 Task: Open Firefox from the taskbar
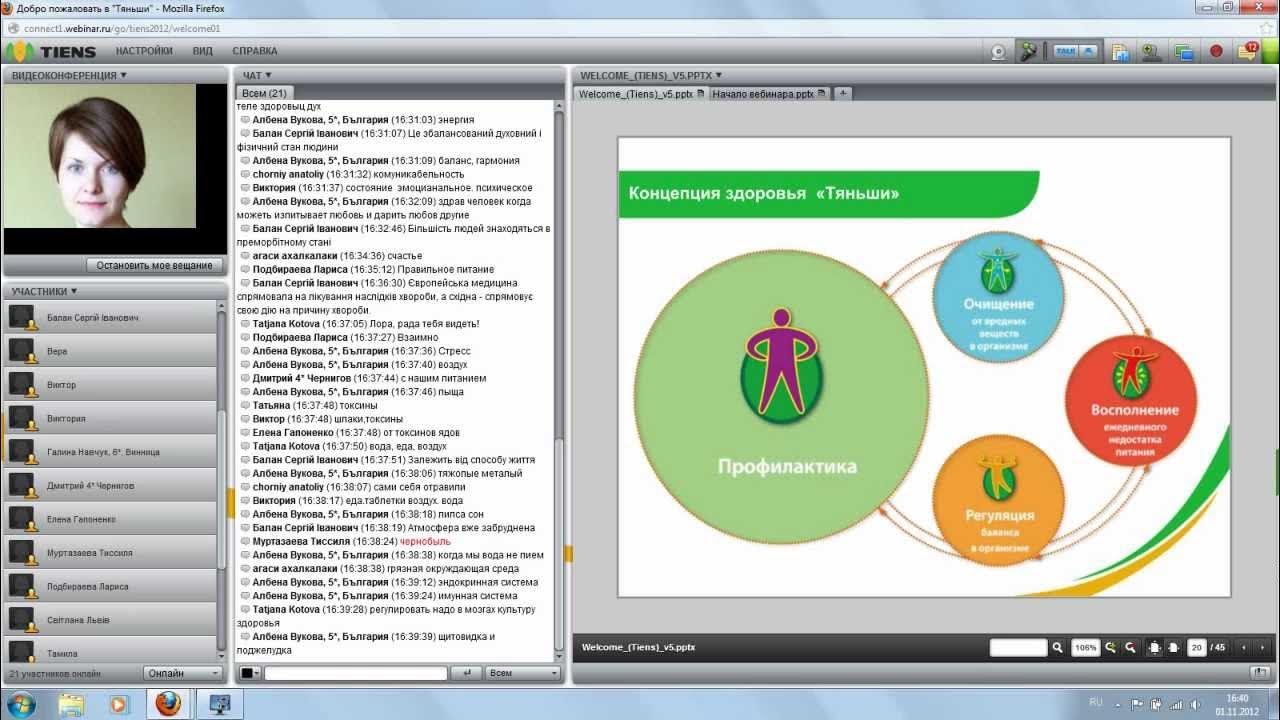tap(167, 704)
